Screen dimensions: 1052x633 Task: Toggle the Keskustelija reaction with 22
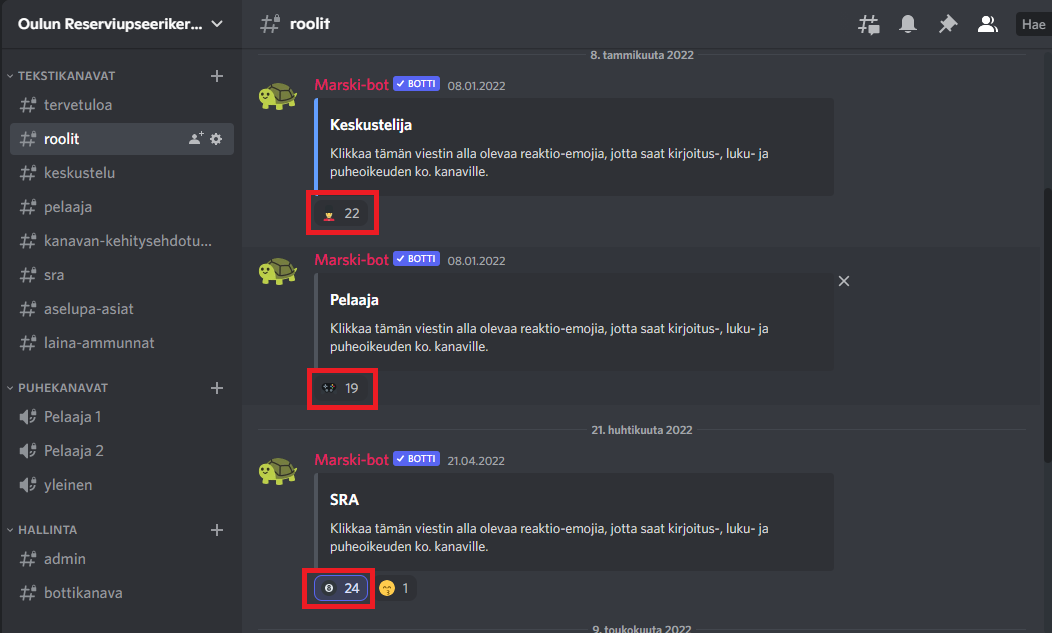click(x=341, y=213)
